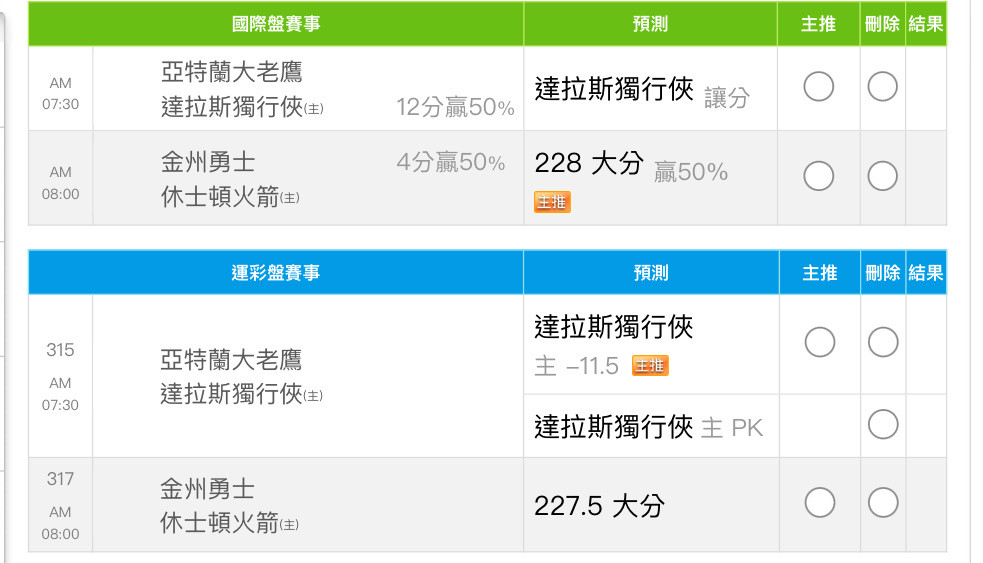Image resolution: width=983 pixels, height=563 pixels.
Task: Open 金州勇士 team in 國際盤 table
Action: [x=208, y=162]
